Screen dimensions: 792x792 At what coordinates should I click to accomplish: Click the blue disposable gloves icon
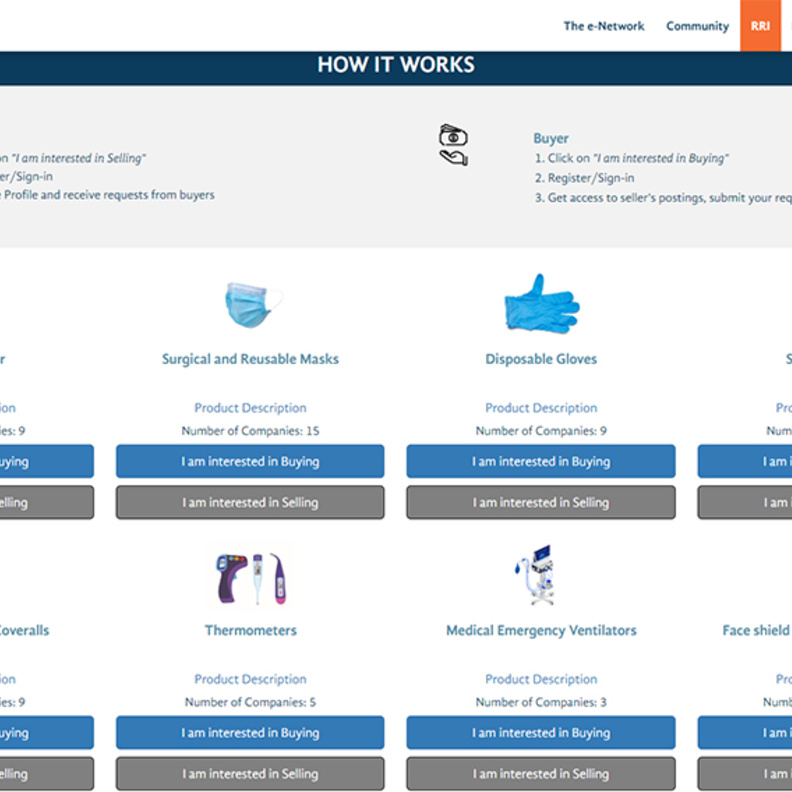(541, 303)
